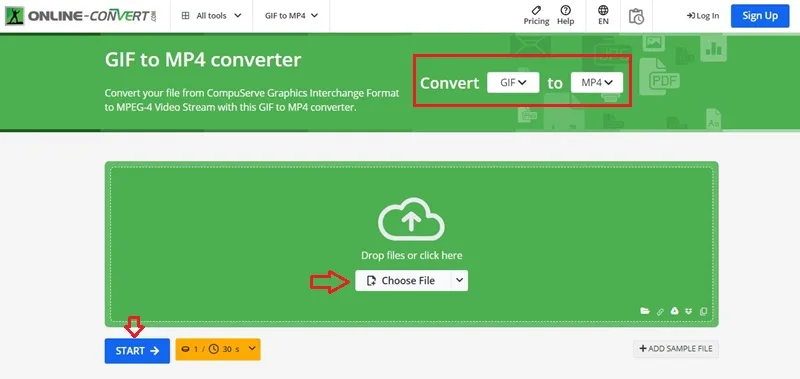Image resolution: width=800 pixels, height=379 pixels.
Task: Click the clipboard paste icon in upload area
Action: pos(704,311)
